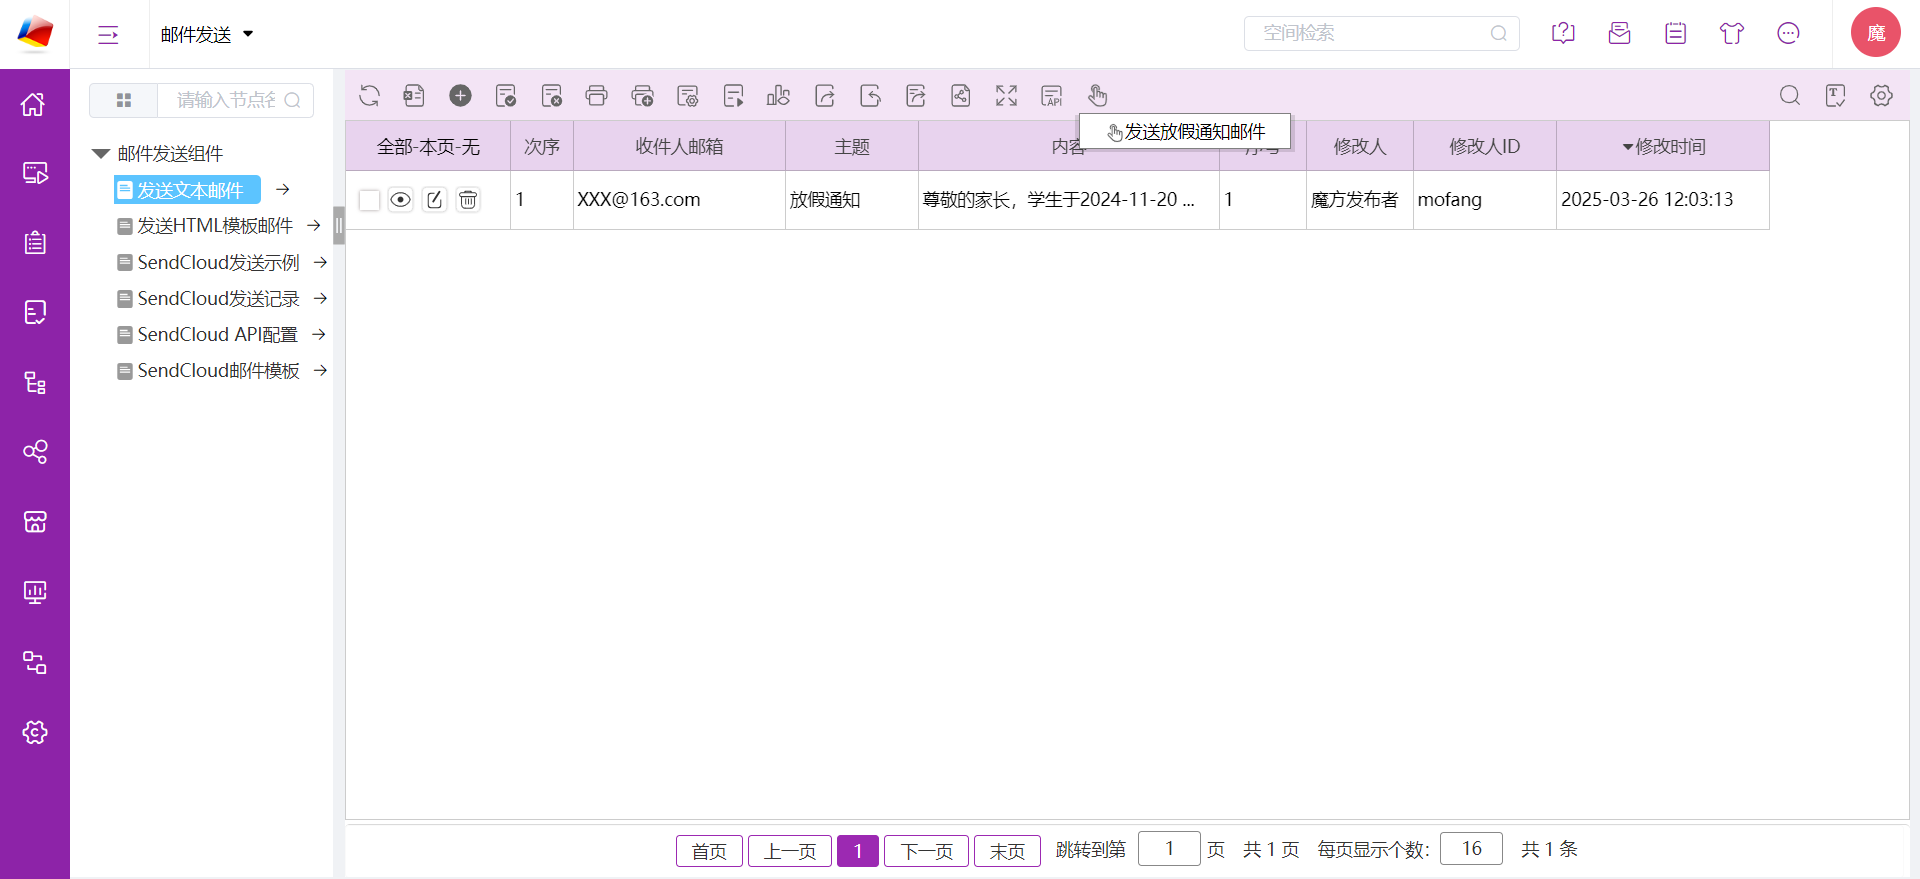Open table settings gear icon at far right

[x=1881, y=96]
